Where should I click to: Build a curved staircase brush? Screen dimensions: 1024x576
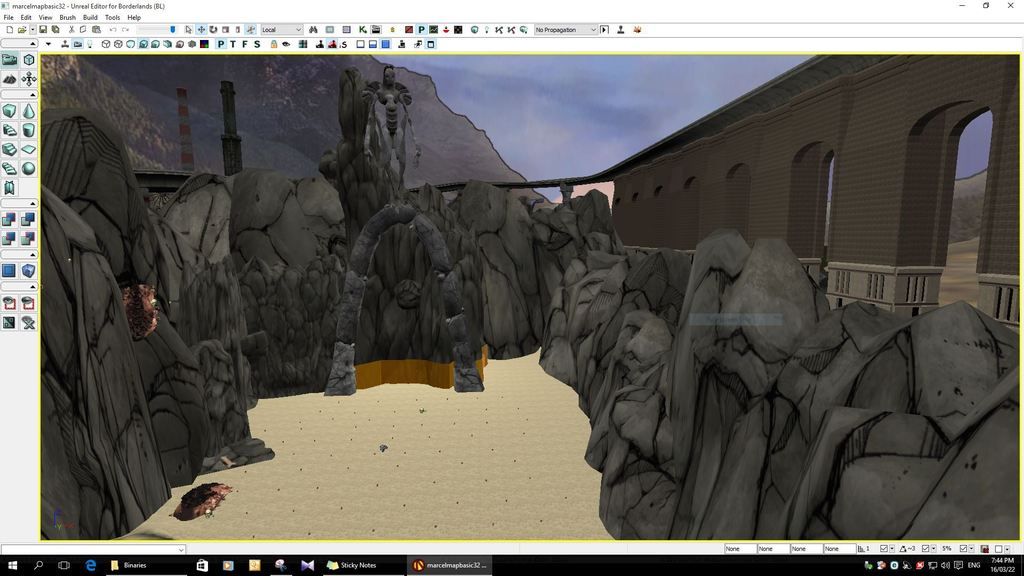tap(10, 131)
